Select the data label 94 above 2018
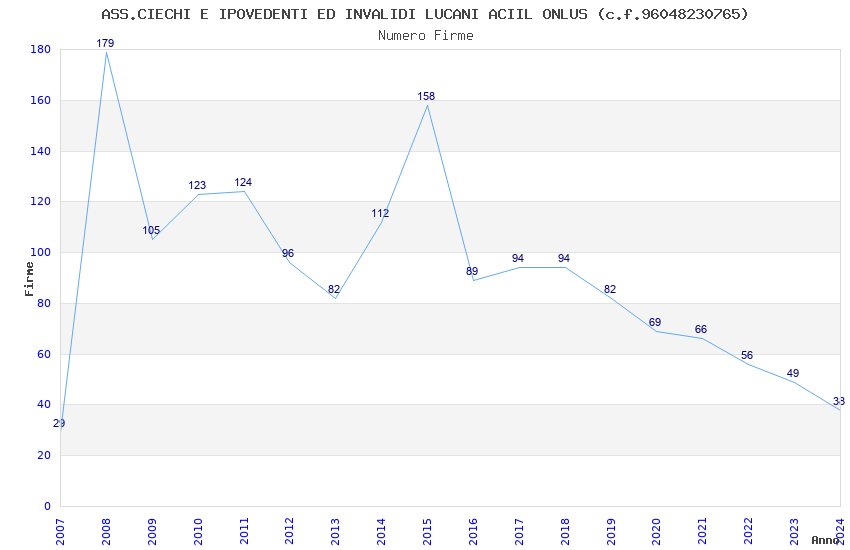 564,258
